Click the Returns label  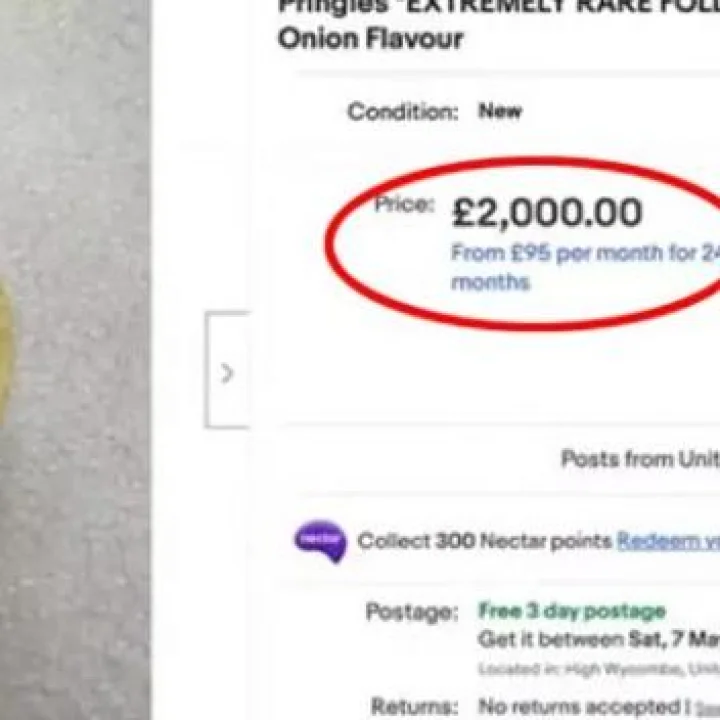[x=414, y=706]
